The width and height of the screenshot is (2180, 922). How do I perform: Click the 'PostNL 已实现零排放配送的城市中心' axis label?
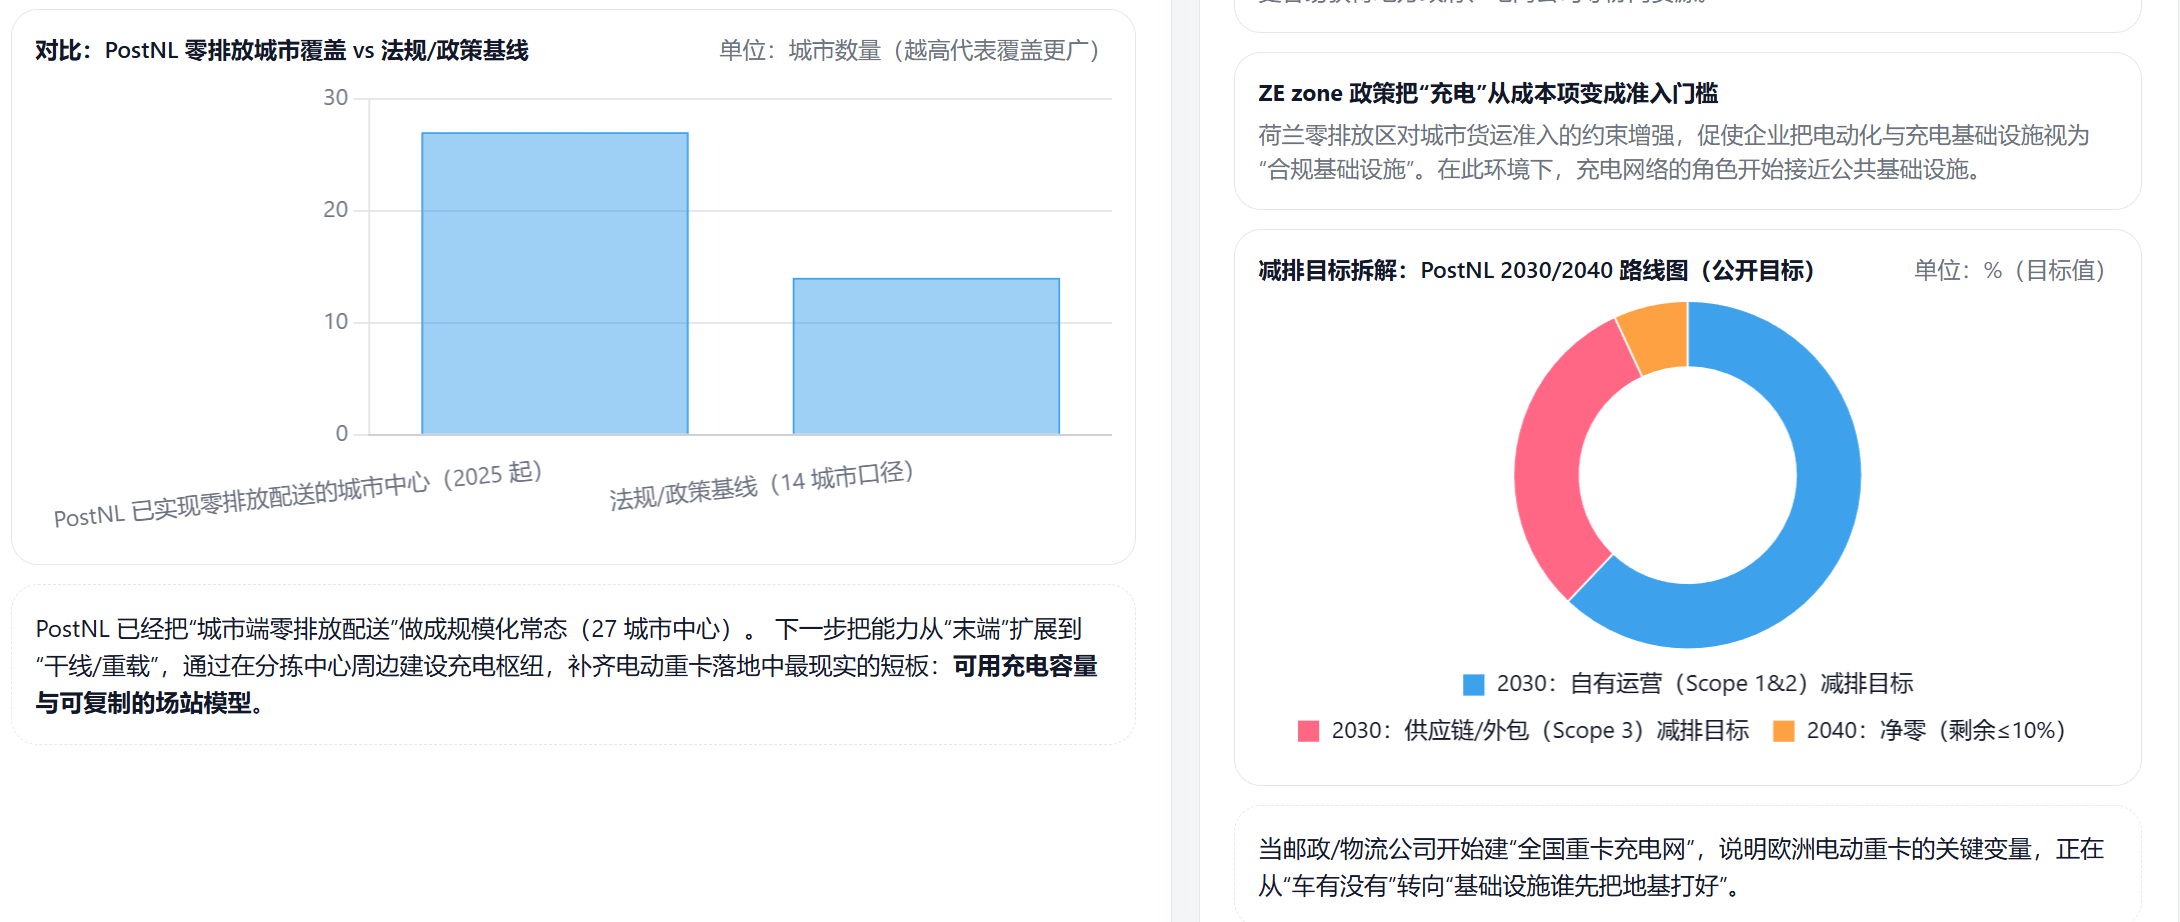pos(298,495)
